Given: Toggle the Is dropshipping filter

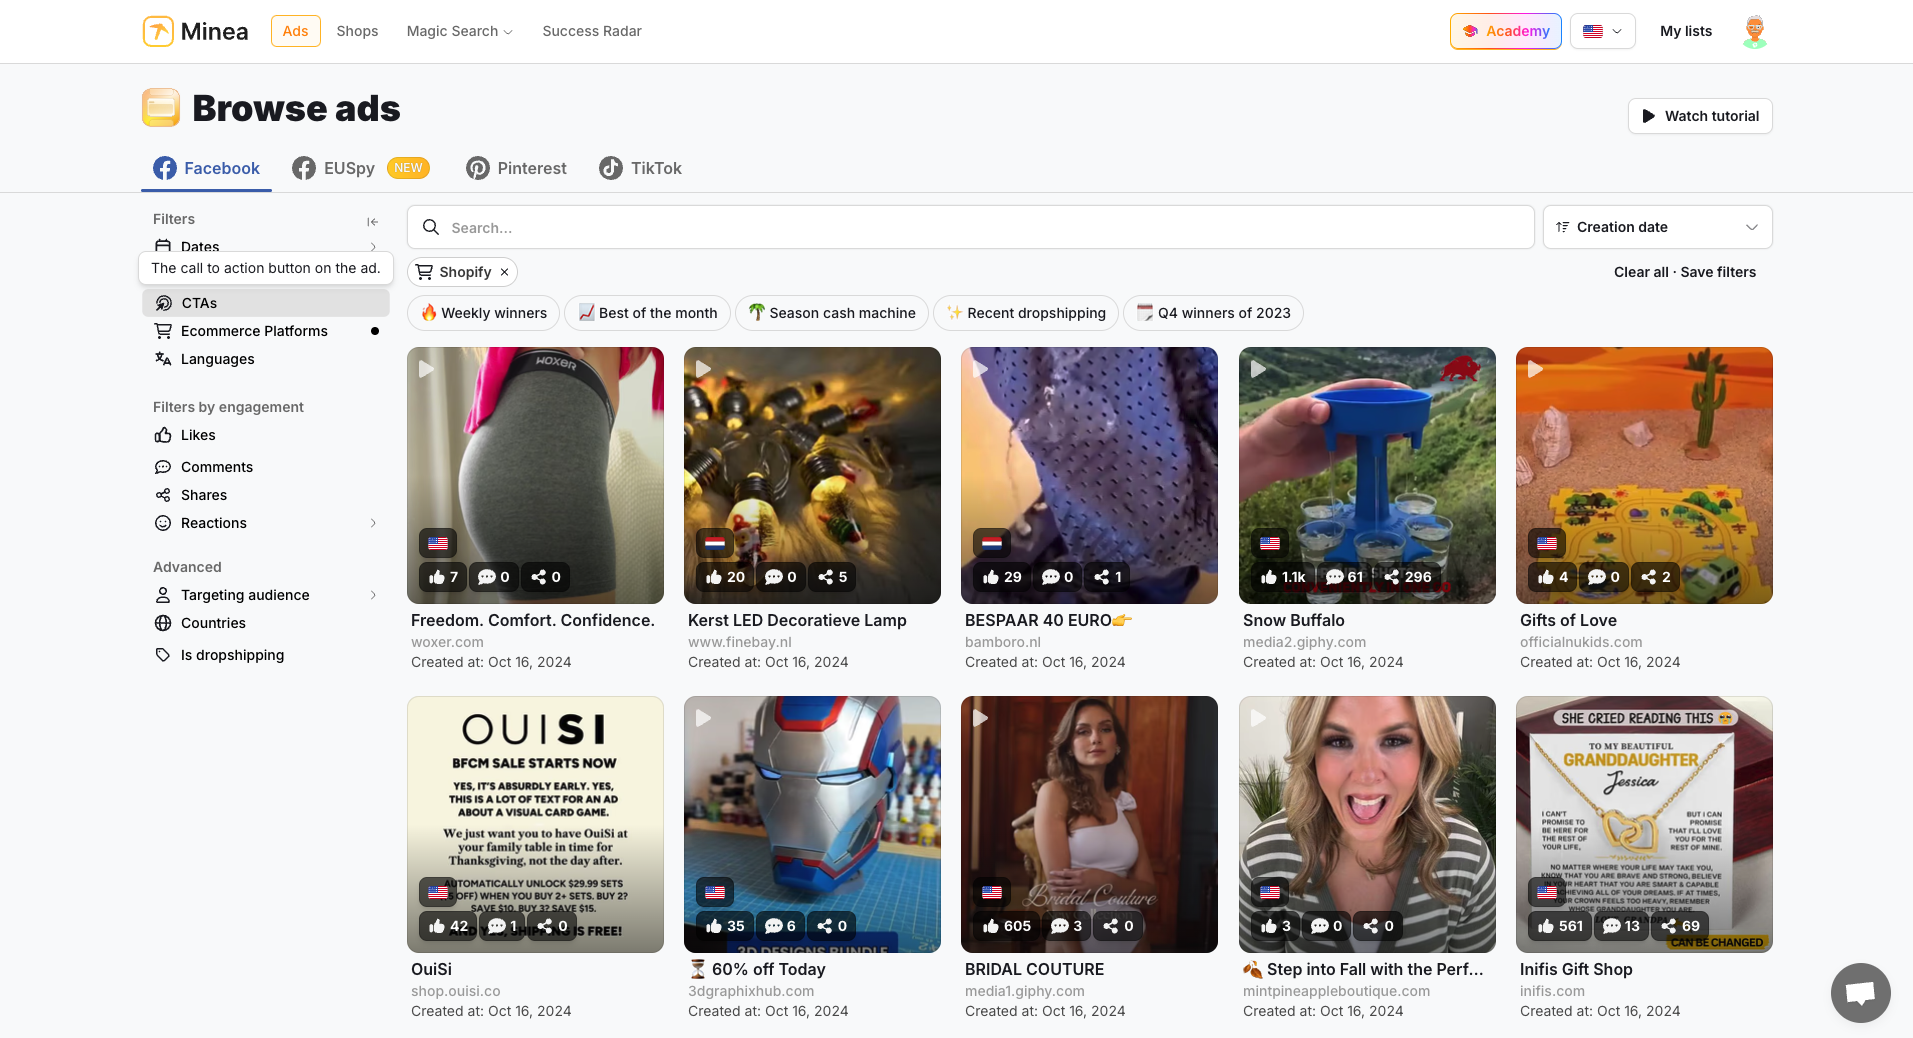Looking at the screenshot, I should coord(232,655).
